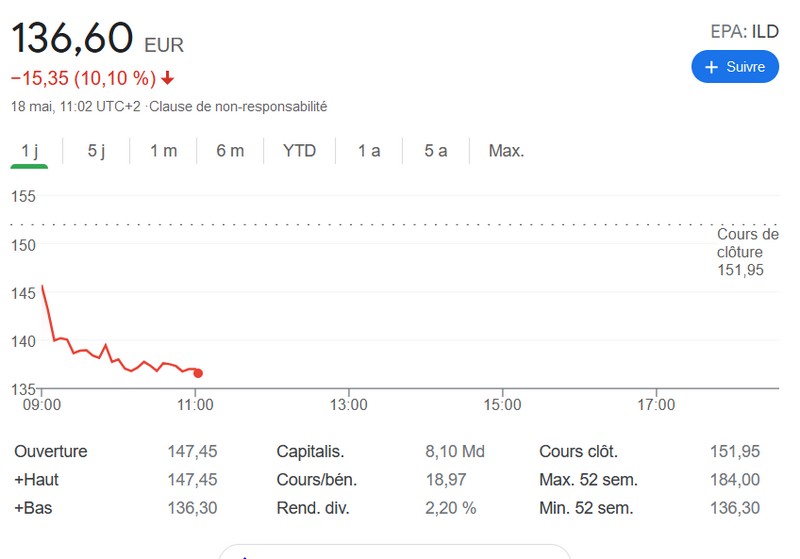Show the 6 m chart range
This screenshot has height=559, width=800.
[230, 151]
